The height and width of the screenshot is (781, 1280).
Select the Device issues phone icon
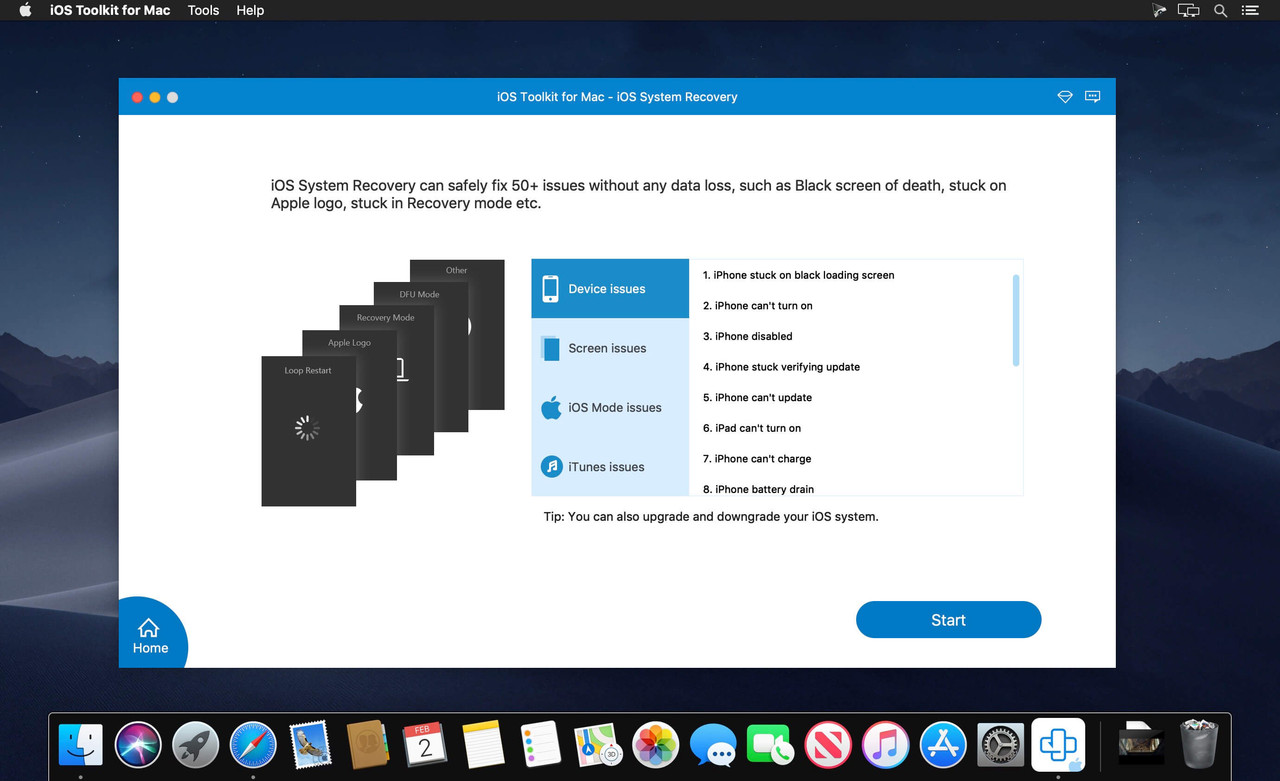[x=551, y=288]
